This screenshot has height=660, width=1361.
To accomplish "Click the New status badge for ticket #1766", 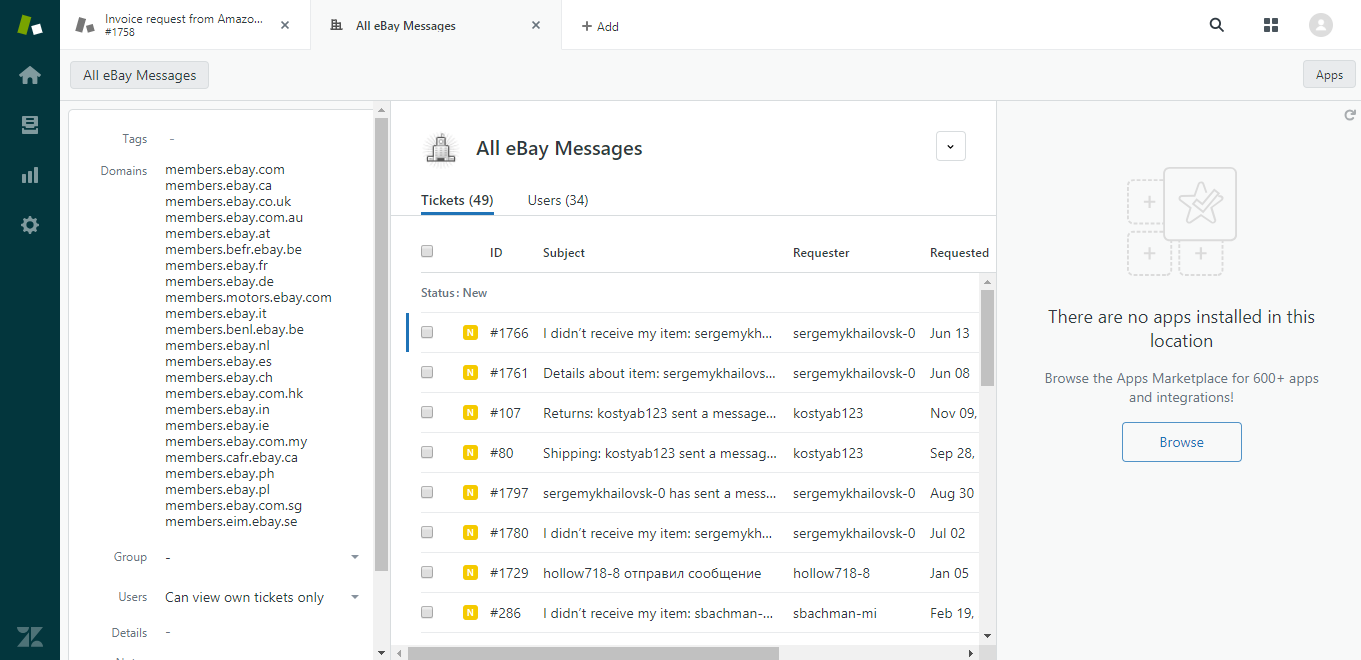I will coord(470,333).
